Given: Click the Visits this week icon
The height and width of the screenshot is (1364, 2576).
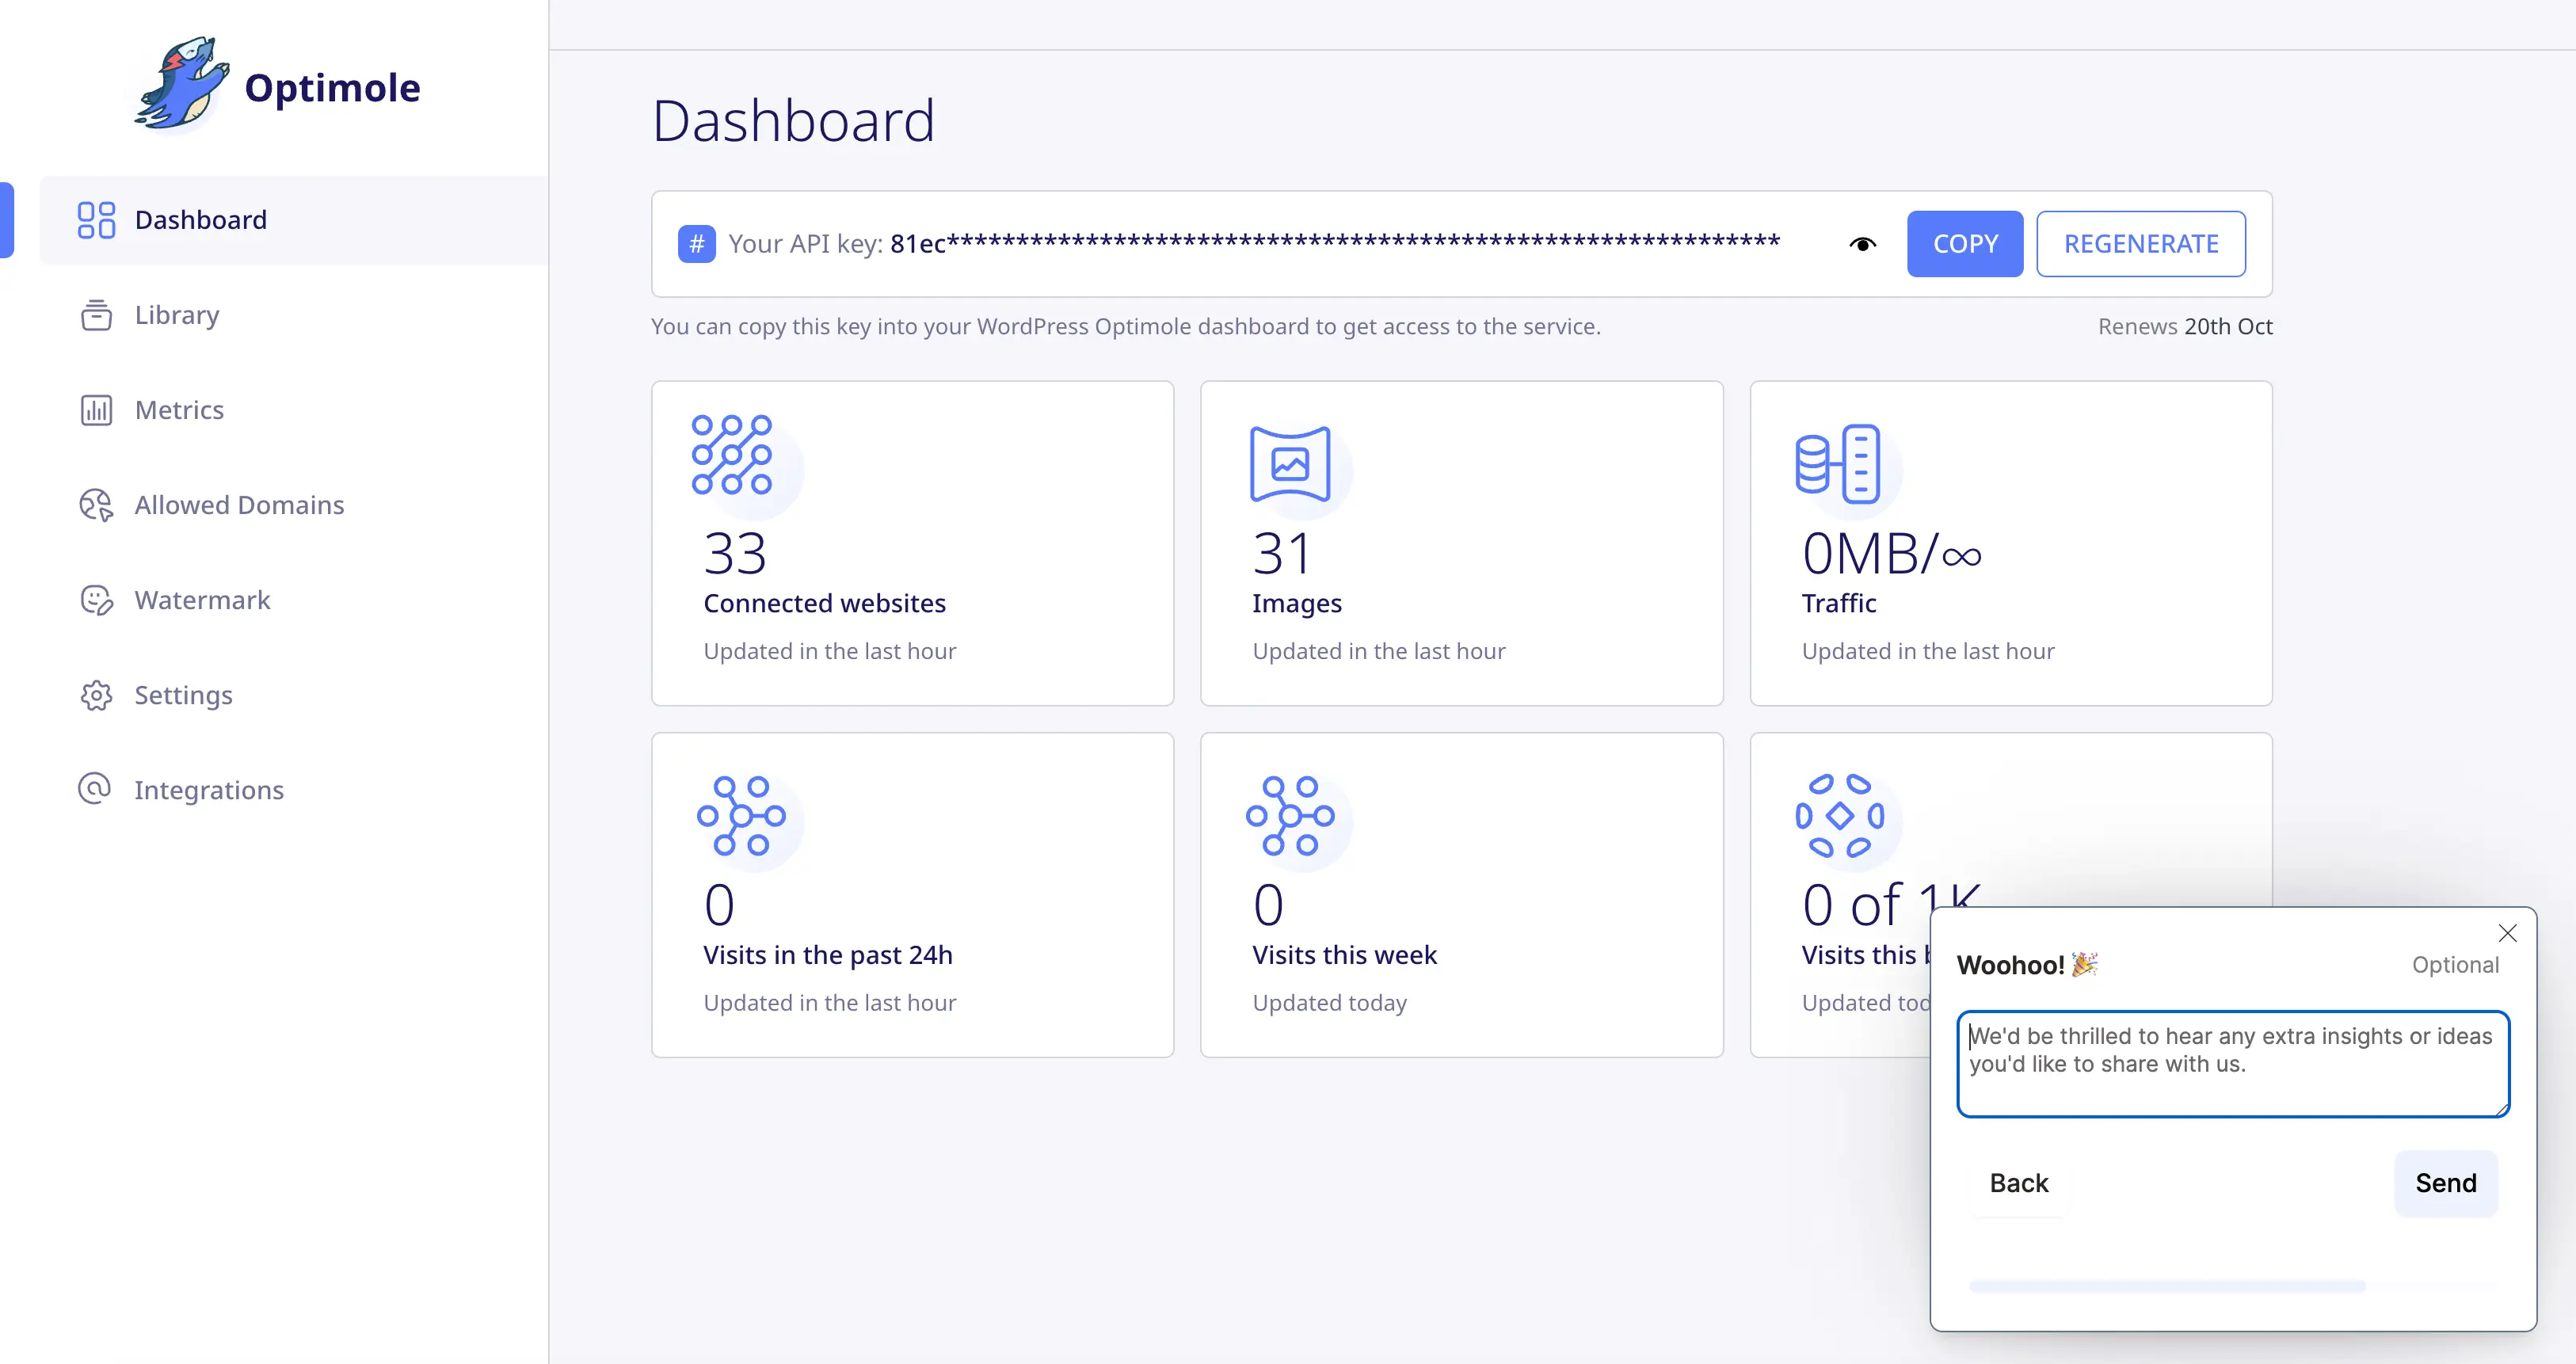Looking at the screenshot, I should point(1290,816).
